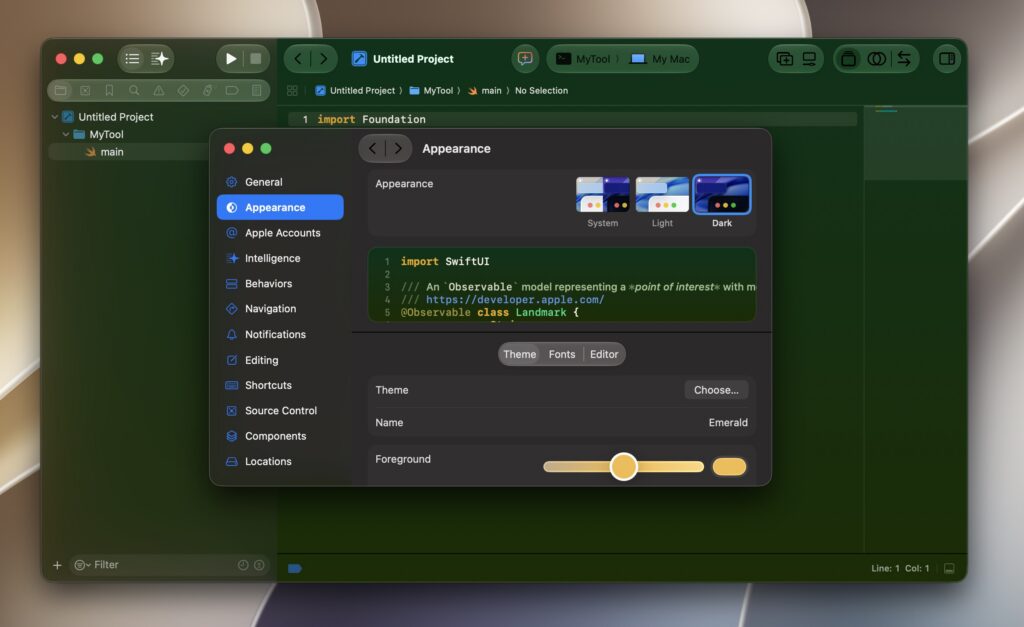Open the Report navigator icon
The height and width of the screenshot is (627, 1024).
(x=257, y=90)
